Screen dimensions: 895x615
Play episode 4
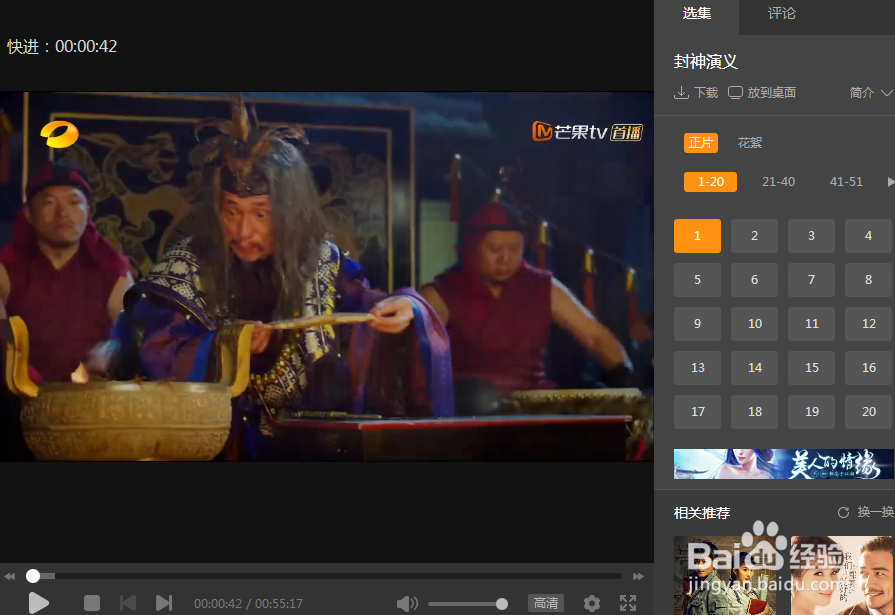[868, 236]
